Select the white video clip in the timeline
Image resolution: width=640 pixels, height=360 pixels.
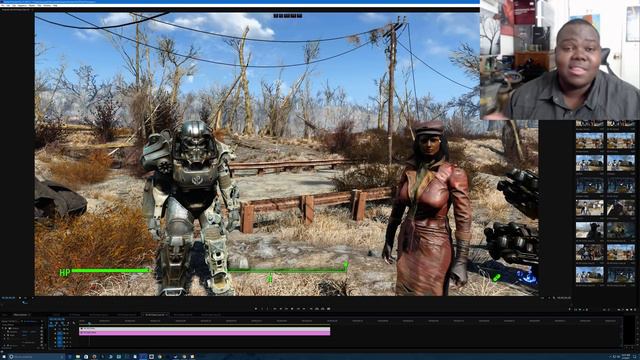pyautogui.click(x=204, y=328)
